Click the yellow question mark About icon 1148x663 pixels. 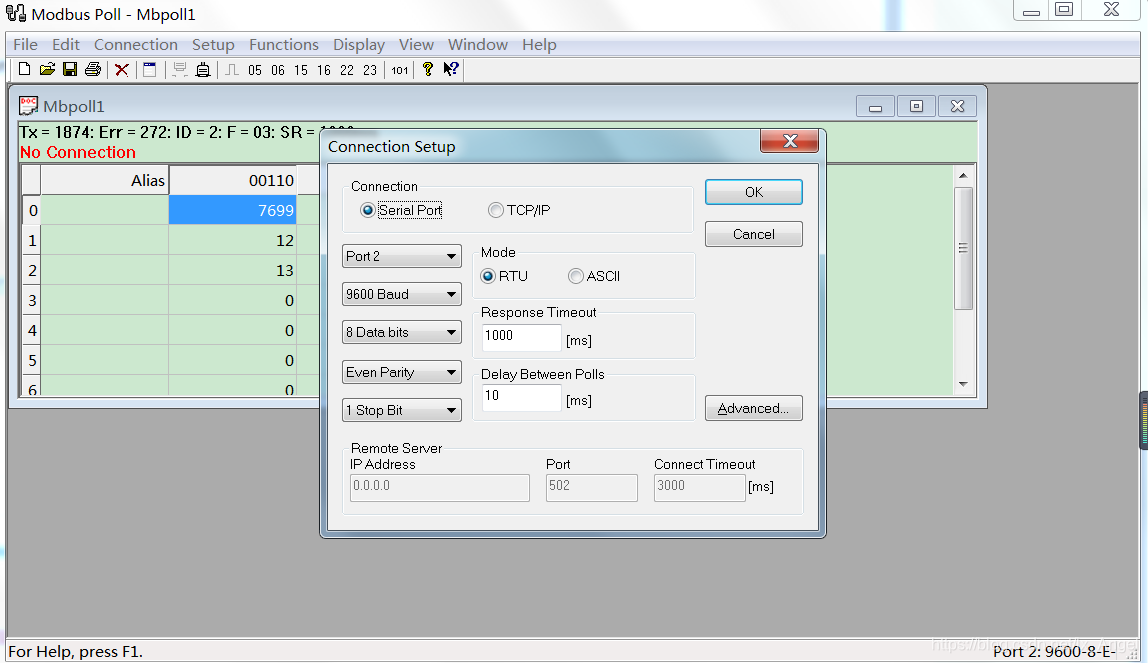(x=428, y=70)
